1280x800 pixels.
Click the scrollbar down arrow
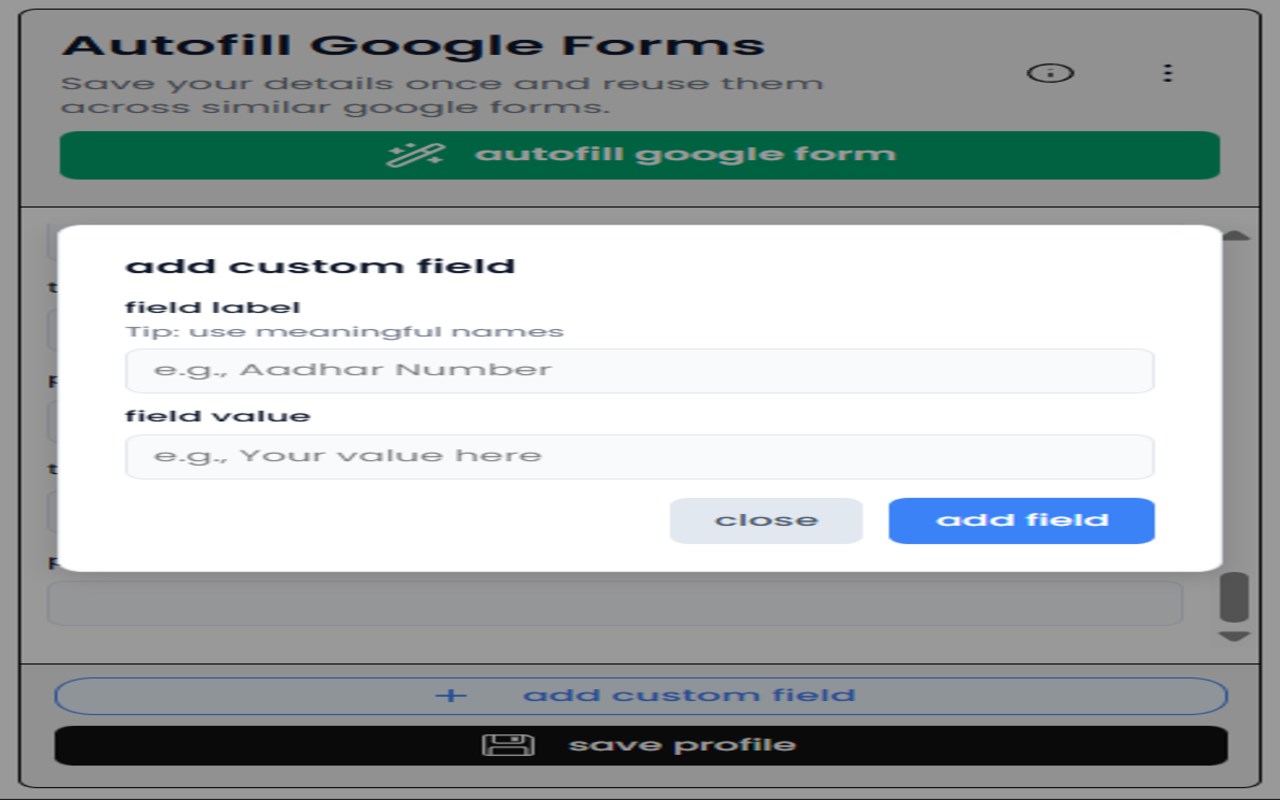coord(1235,637)
